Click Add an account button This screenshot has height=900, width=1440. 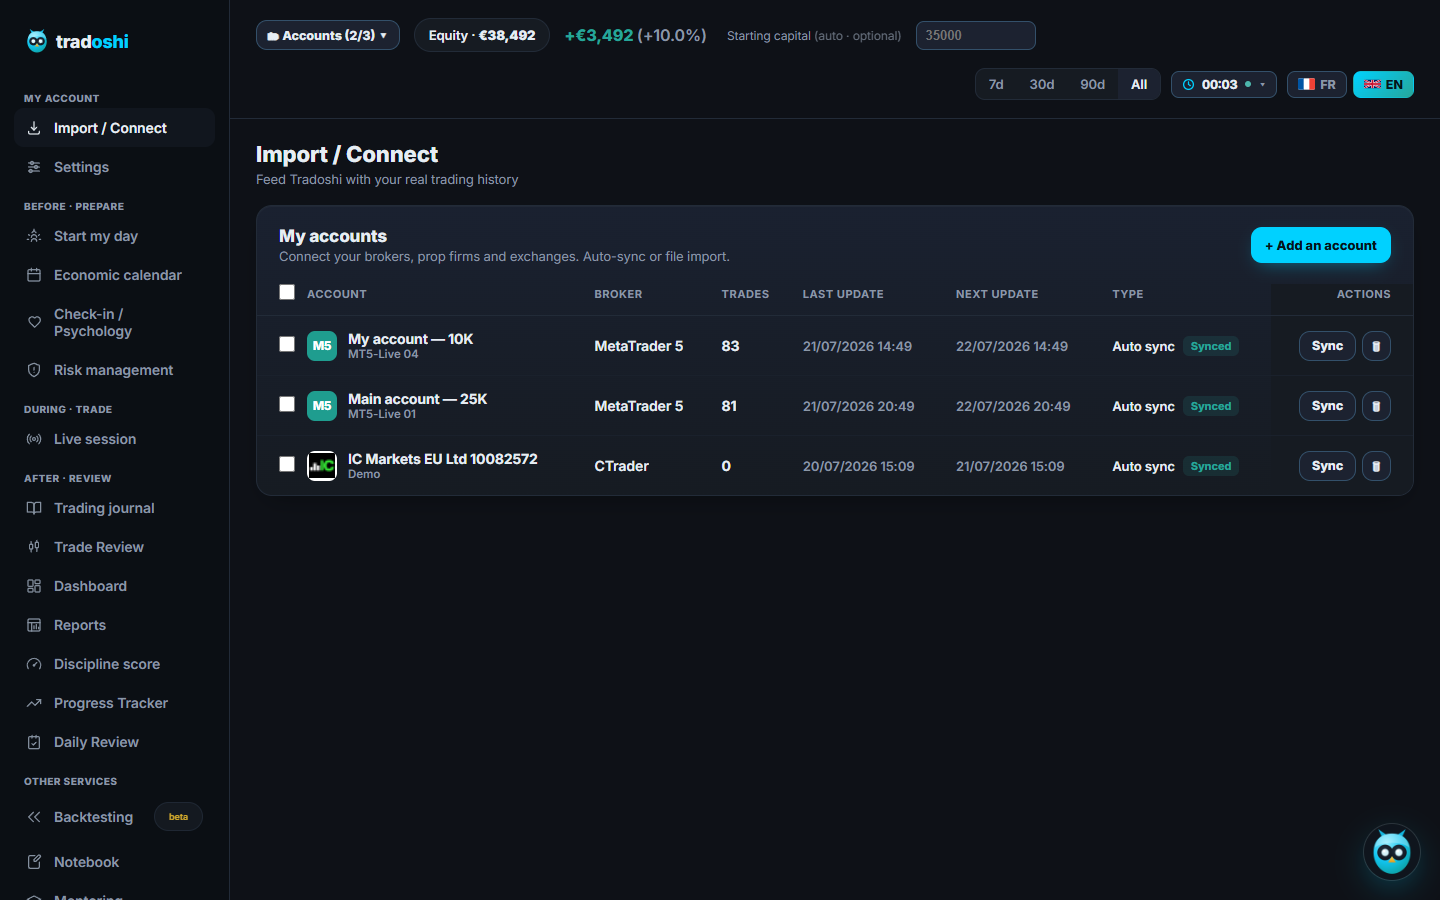(x=1320, y=245)
